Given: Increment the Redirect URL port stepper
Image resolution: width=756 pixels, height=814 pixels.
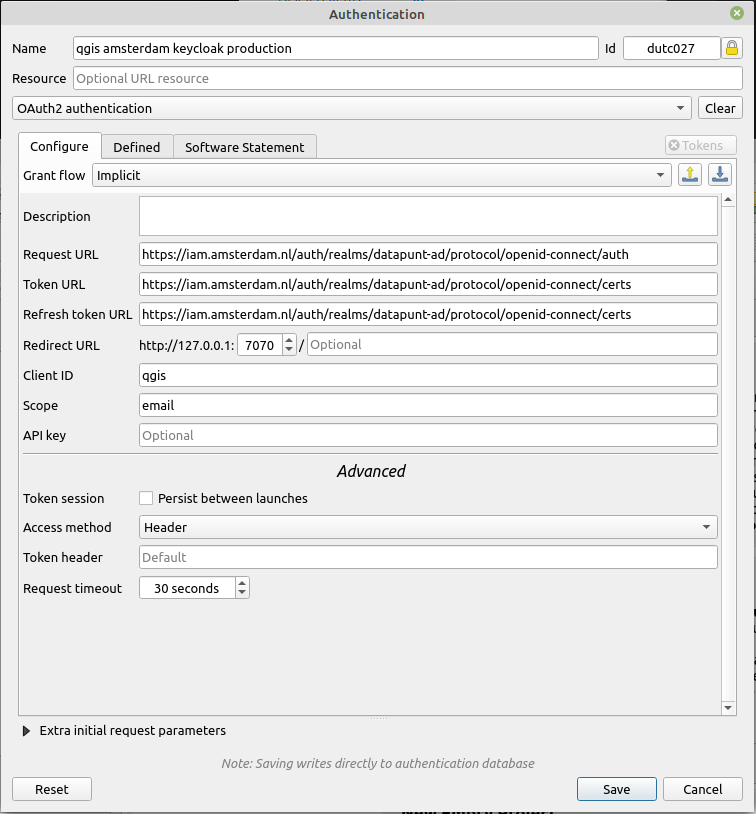Looking at the screenshot, I should click(291, 339).
